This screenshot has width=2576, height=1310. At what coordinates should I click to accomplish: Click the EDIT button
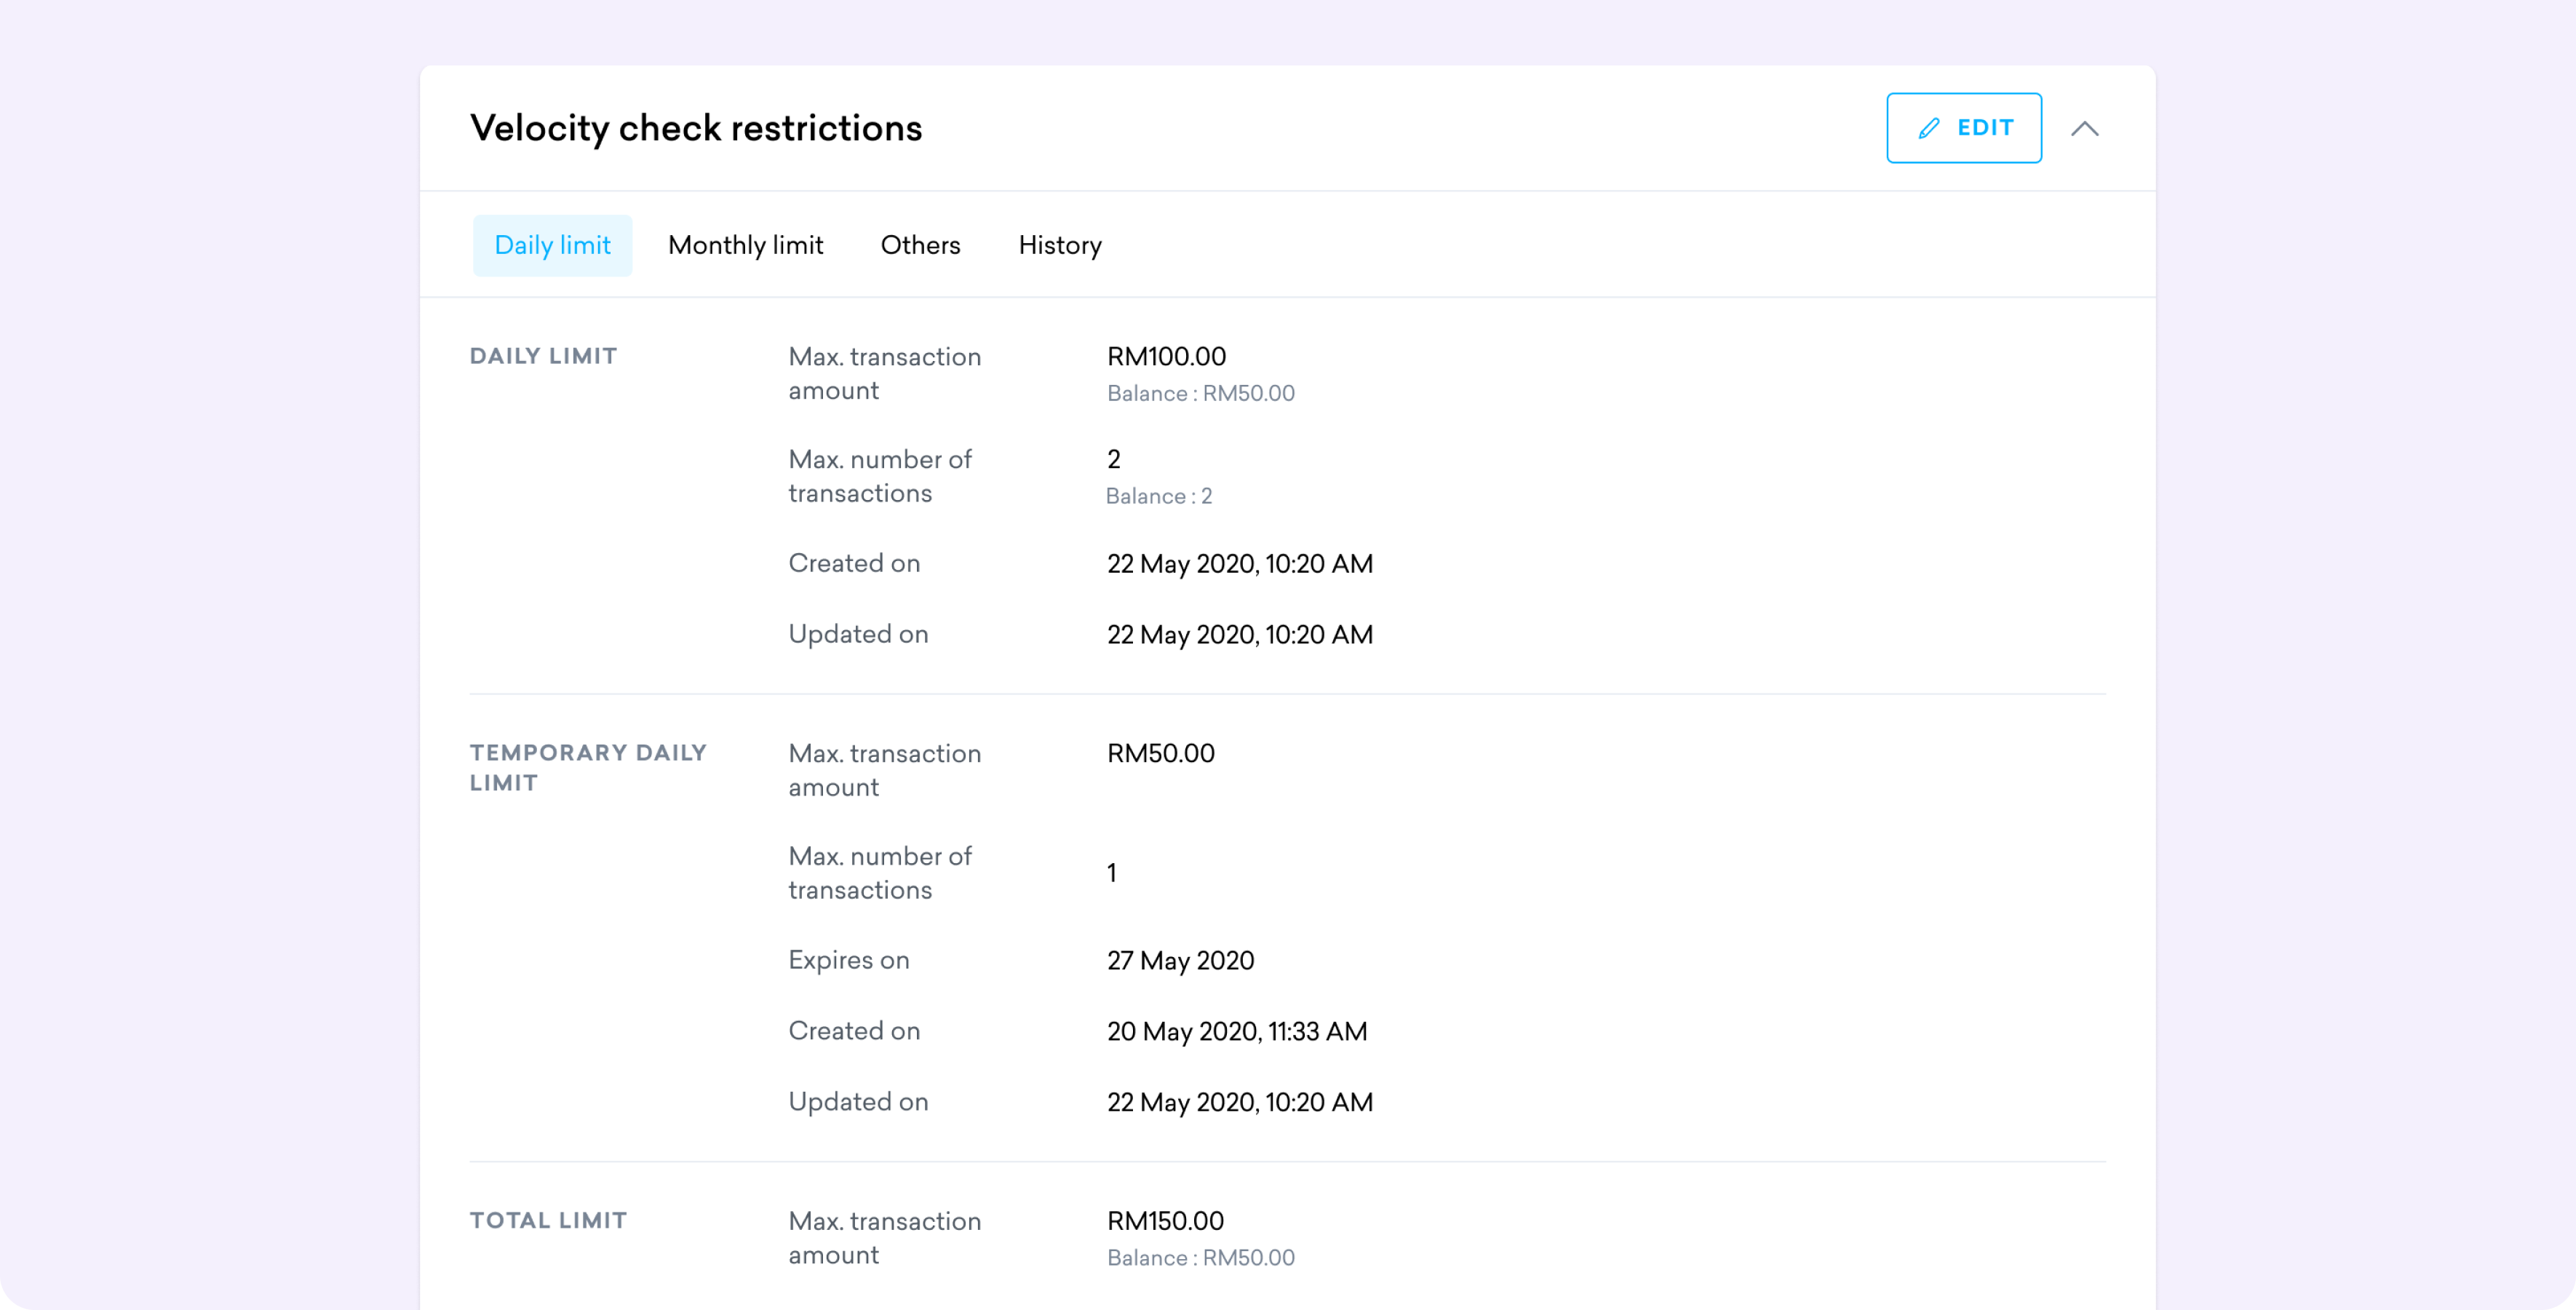pos(1963,128)
